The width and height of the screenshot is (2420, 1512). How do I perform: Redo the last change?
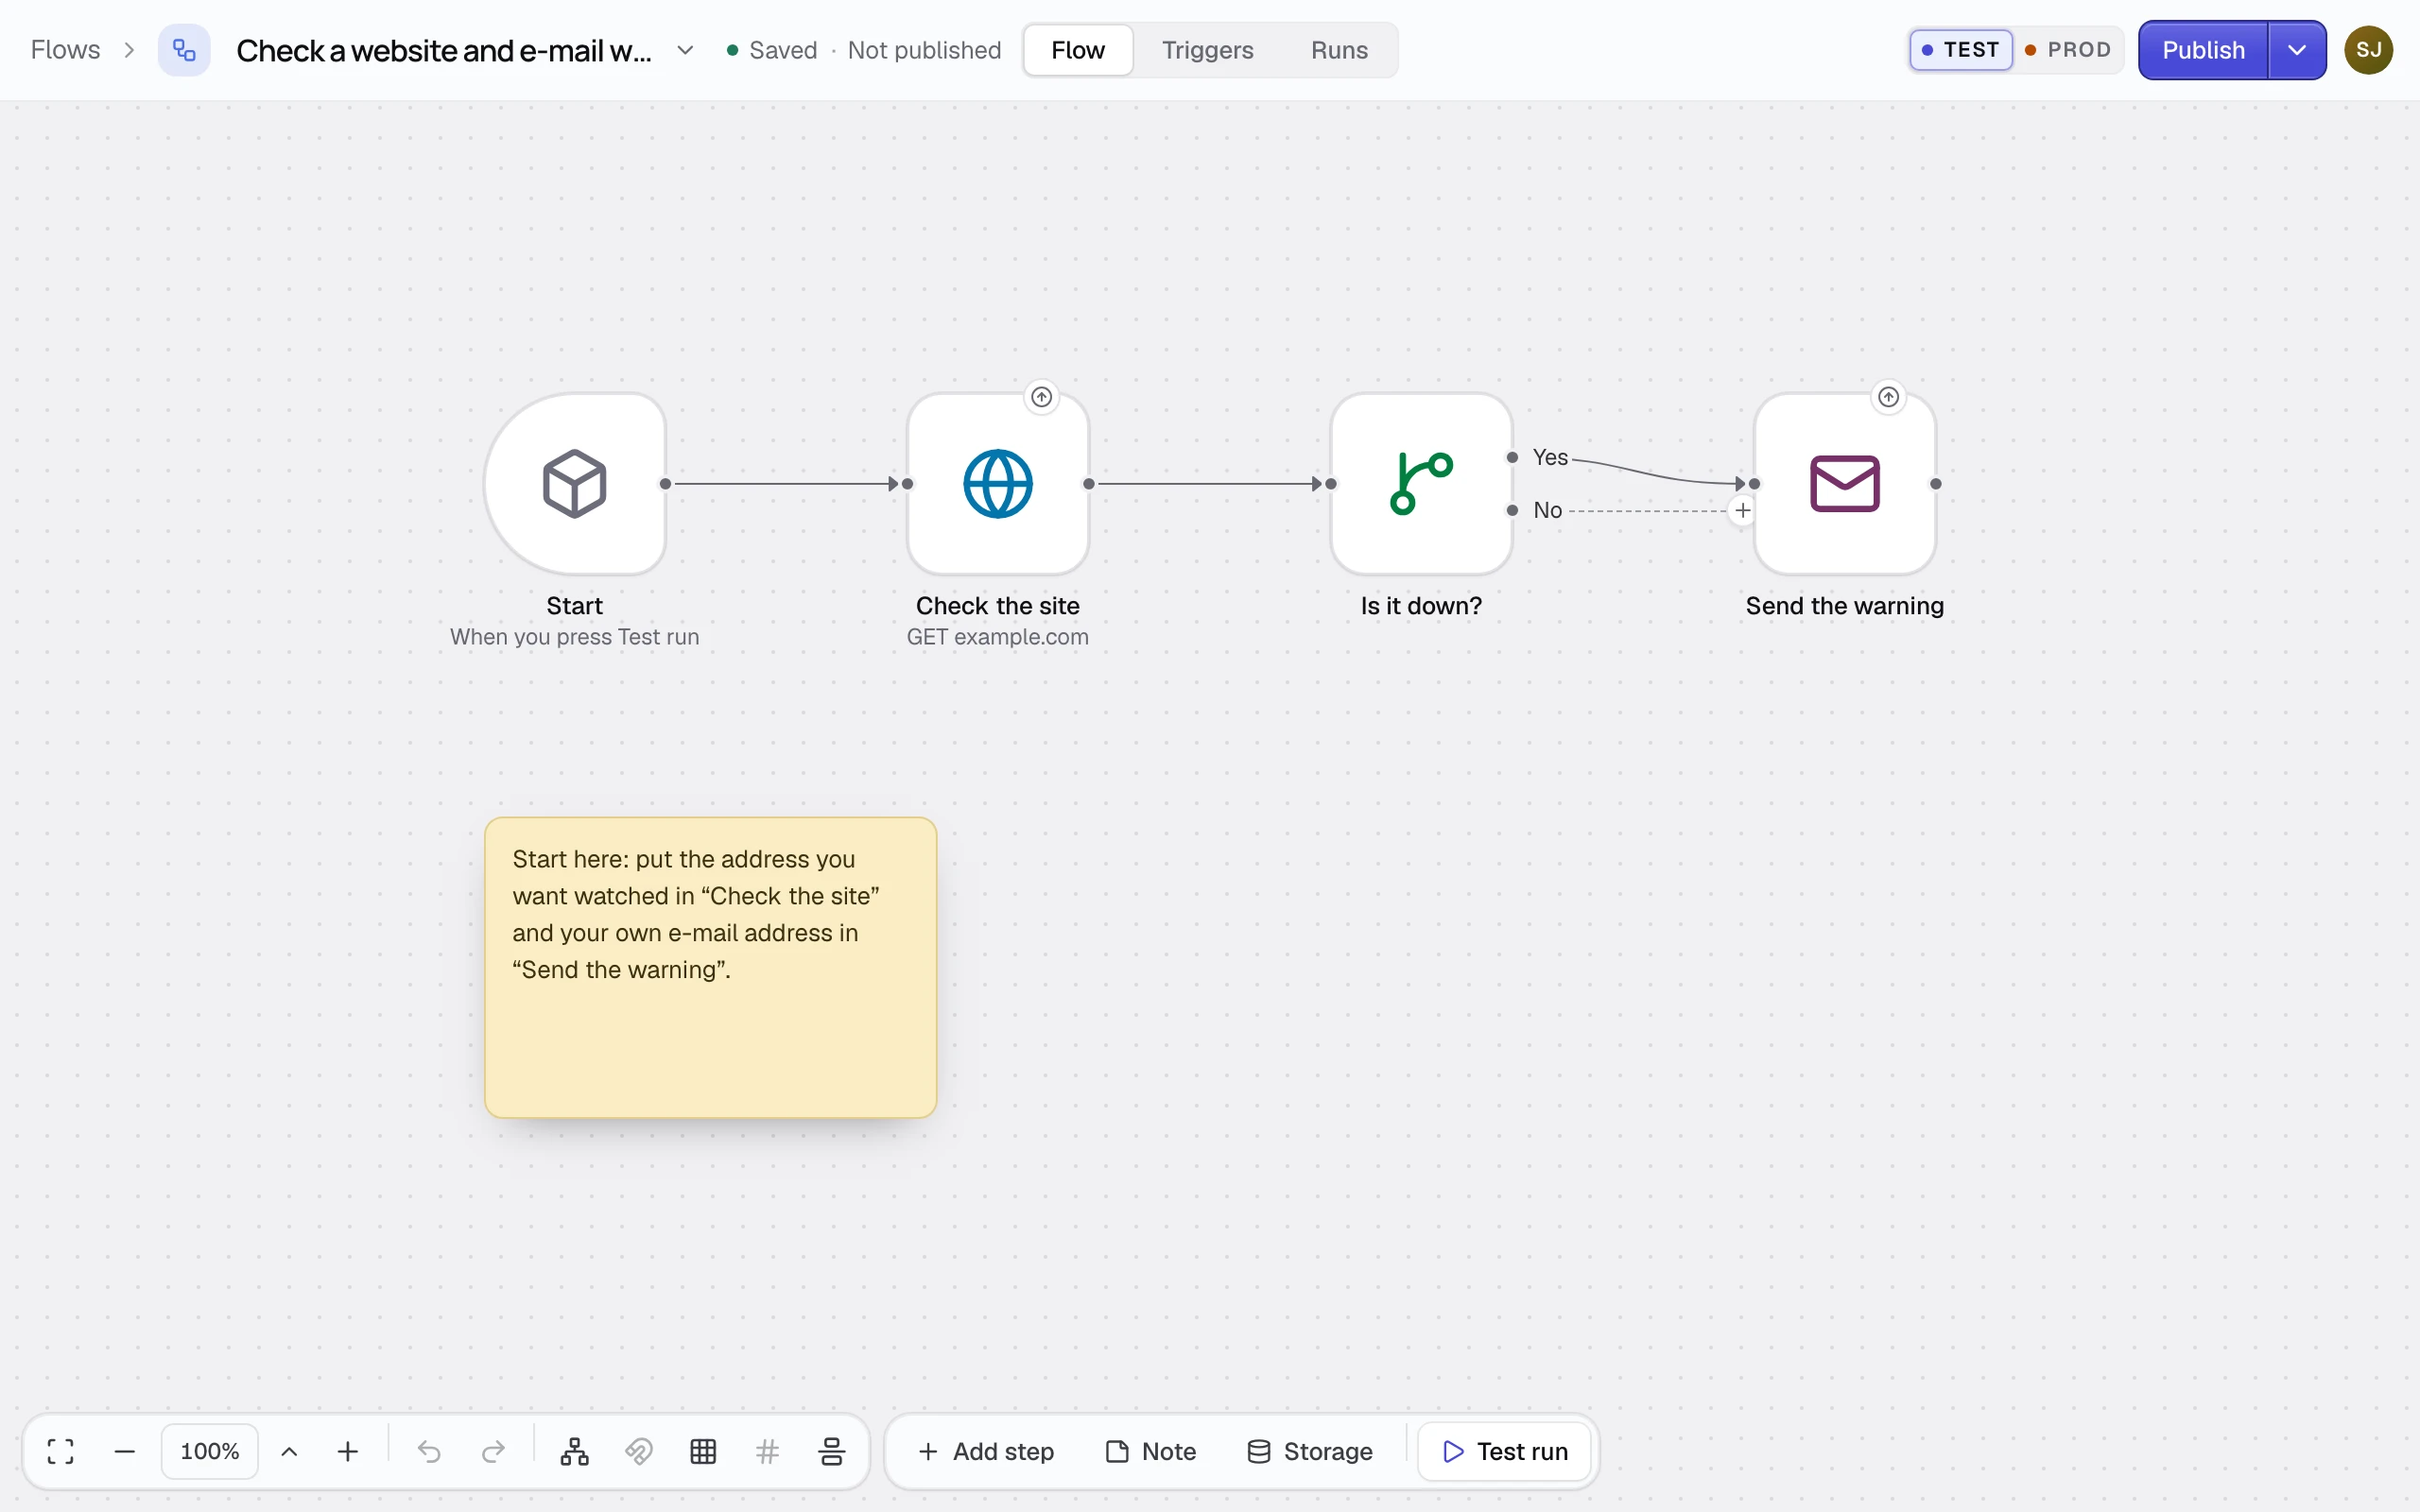(x=493, y=1451)
